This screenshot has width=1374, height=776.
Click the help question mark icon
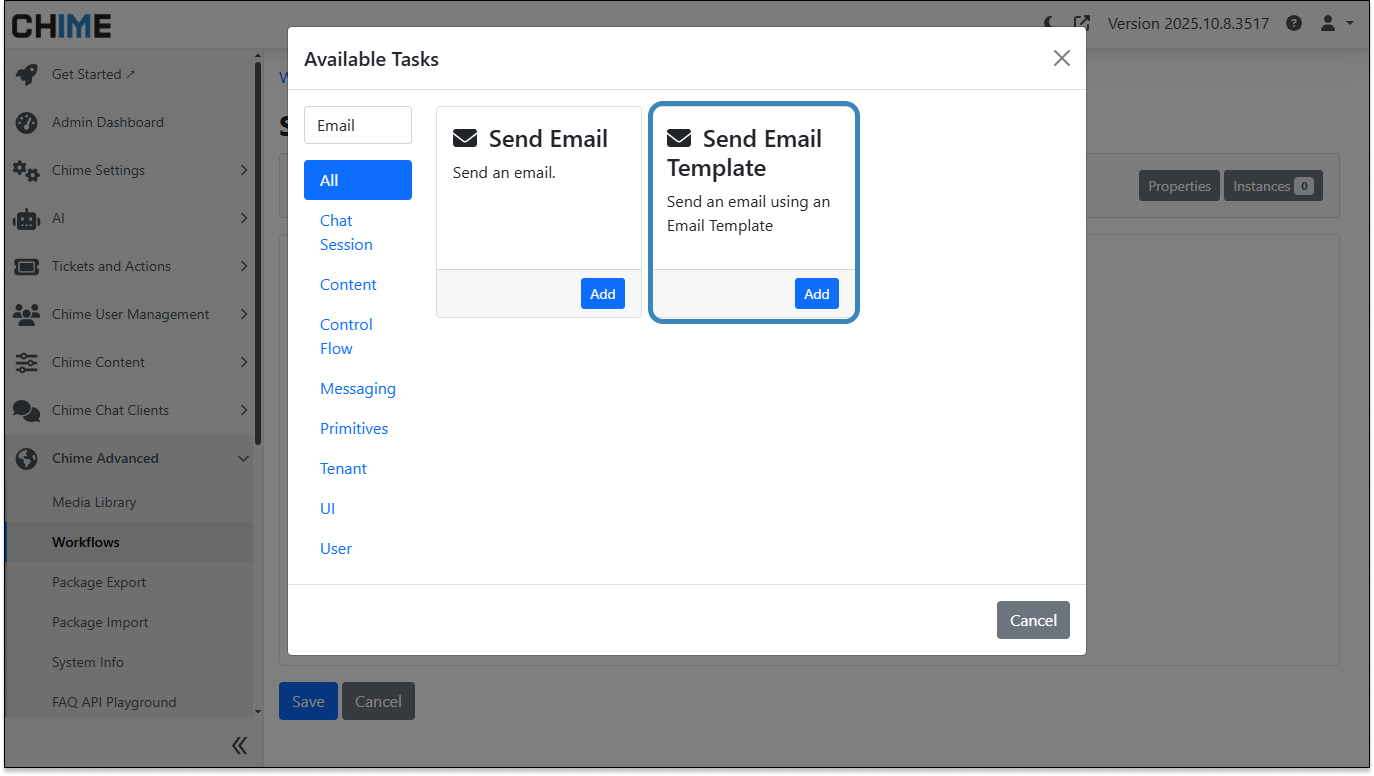tap(1294, 23)
